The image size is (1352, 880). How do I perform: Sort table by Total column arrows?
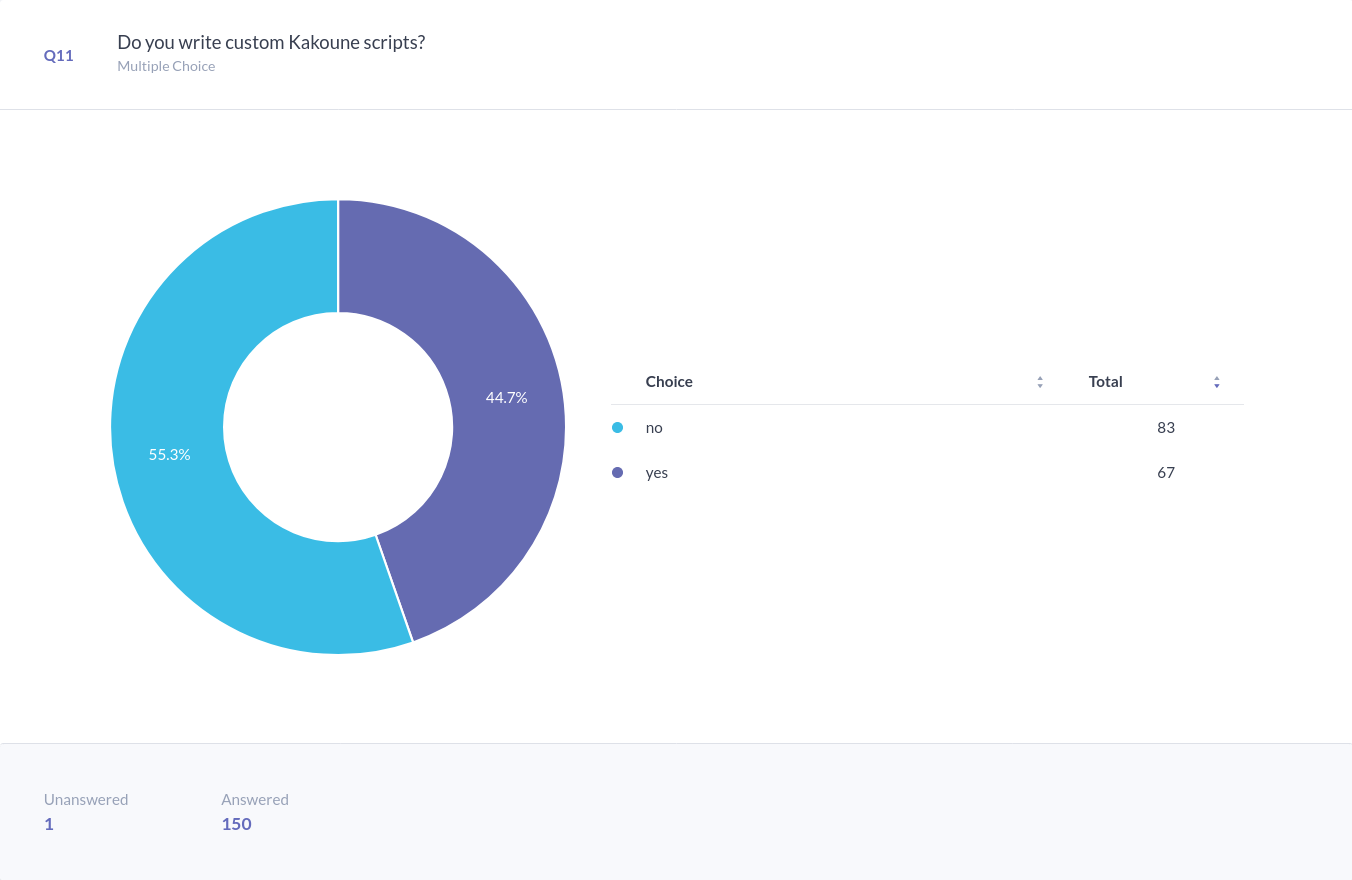1216,382
